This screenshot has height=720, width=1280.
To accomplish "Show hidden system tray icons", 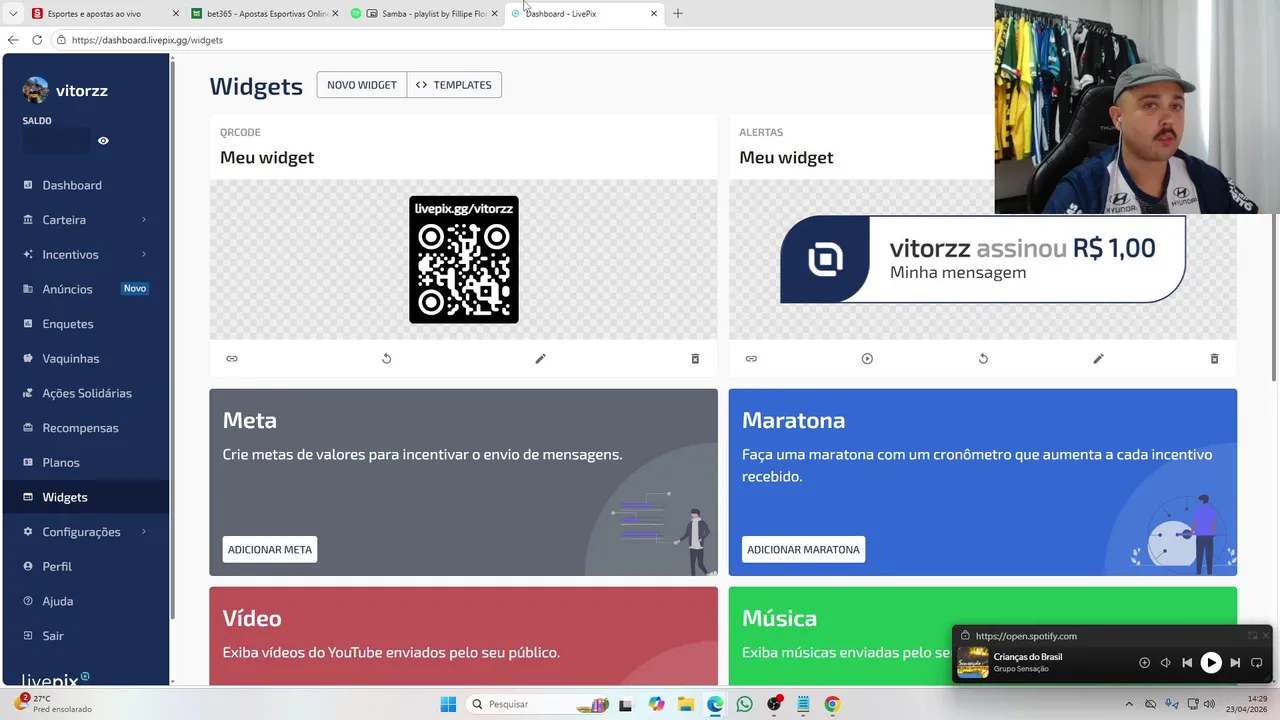I will pyautogui.click(x=1129, y=704).
